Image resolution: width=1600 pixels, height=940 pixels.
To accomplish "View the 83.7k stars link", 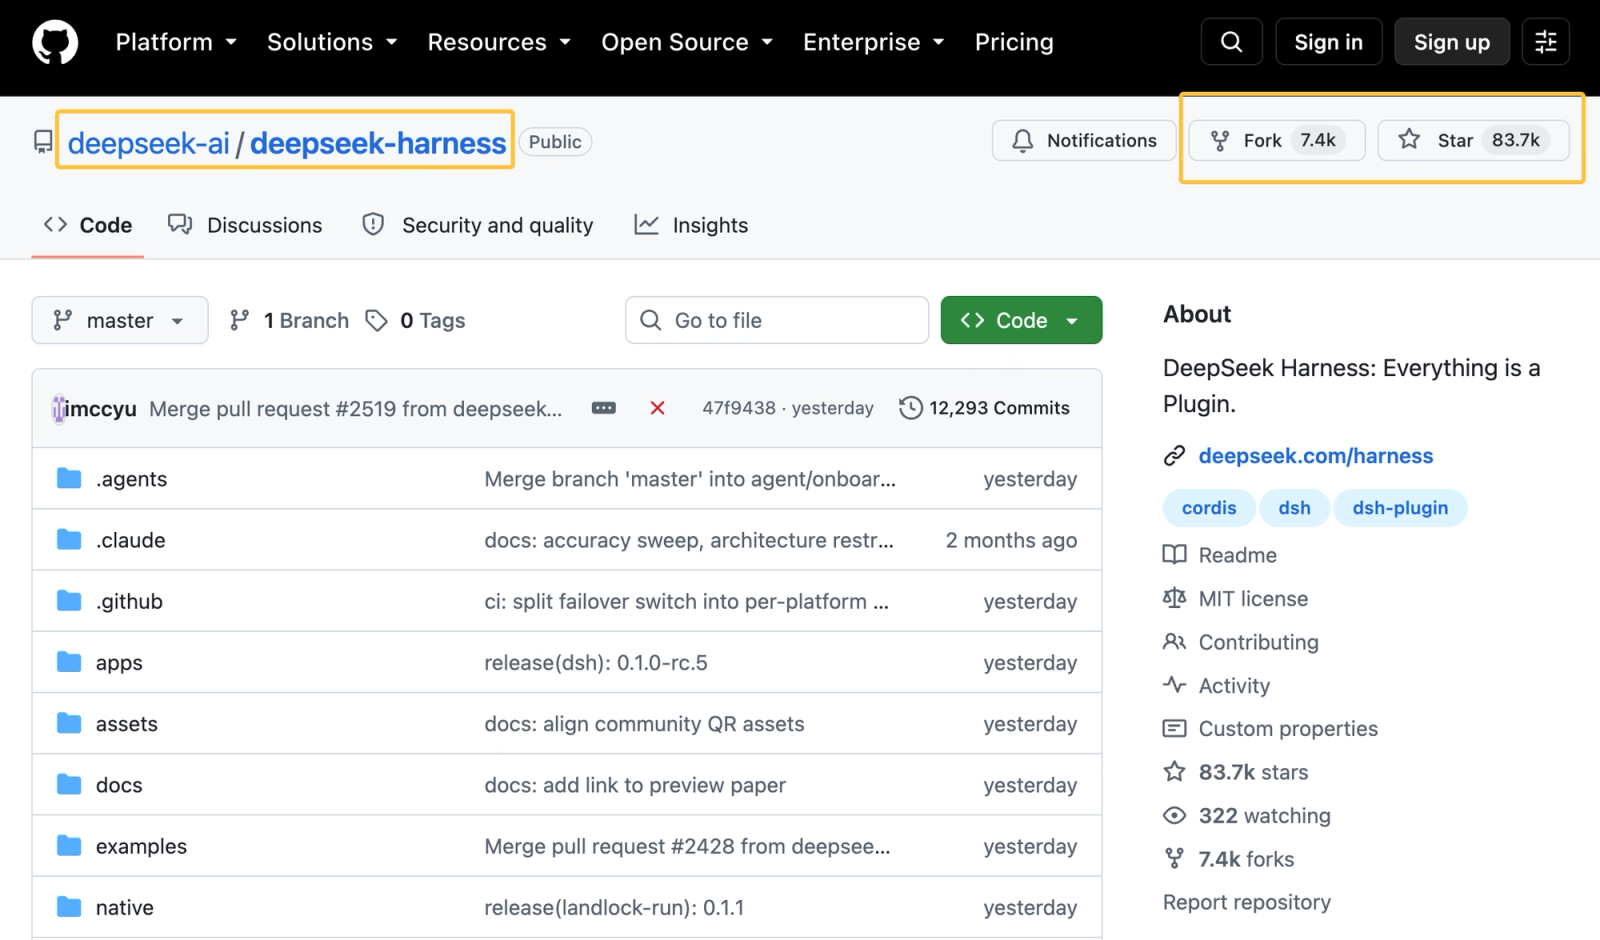I will coord(1236,772).
